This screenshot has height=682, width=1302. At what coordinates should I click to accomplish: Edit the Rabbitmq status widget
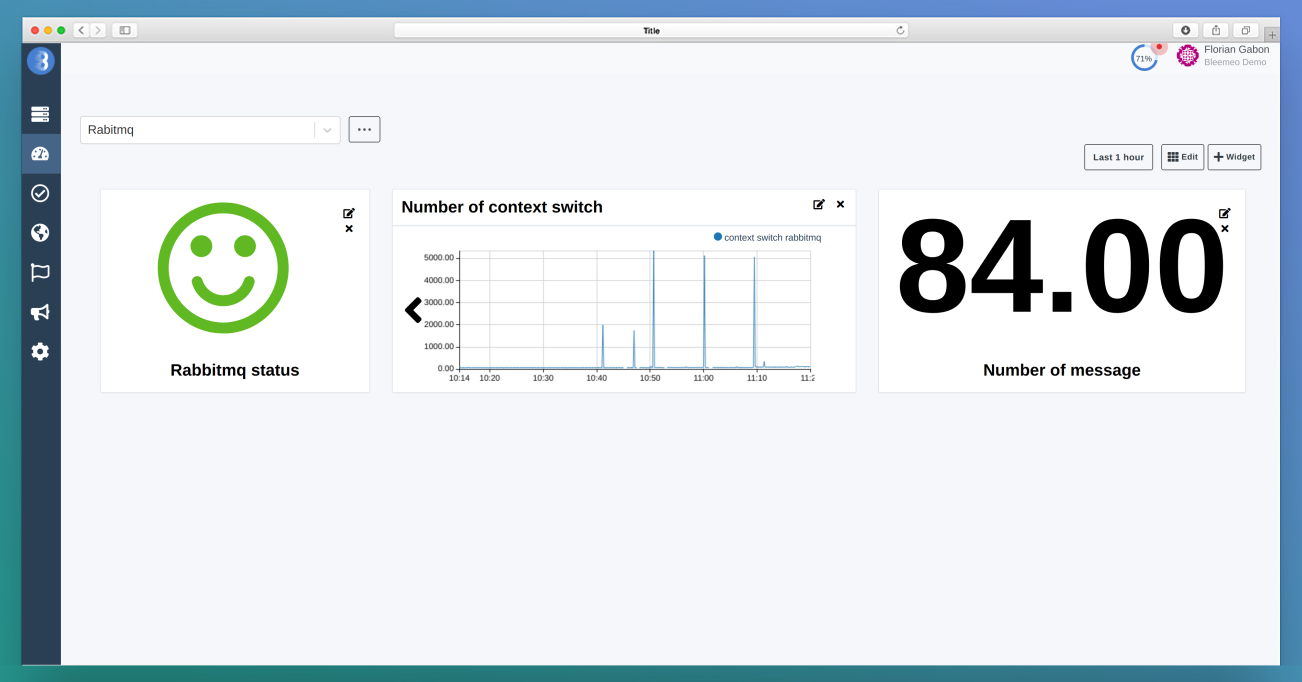click(x=348, y=212)
